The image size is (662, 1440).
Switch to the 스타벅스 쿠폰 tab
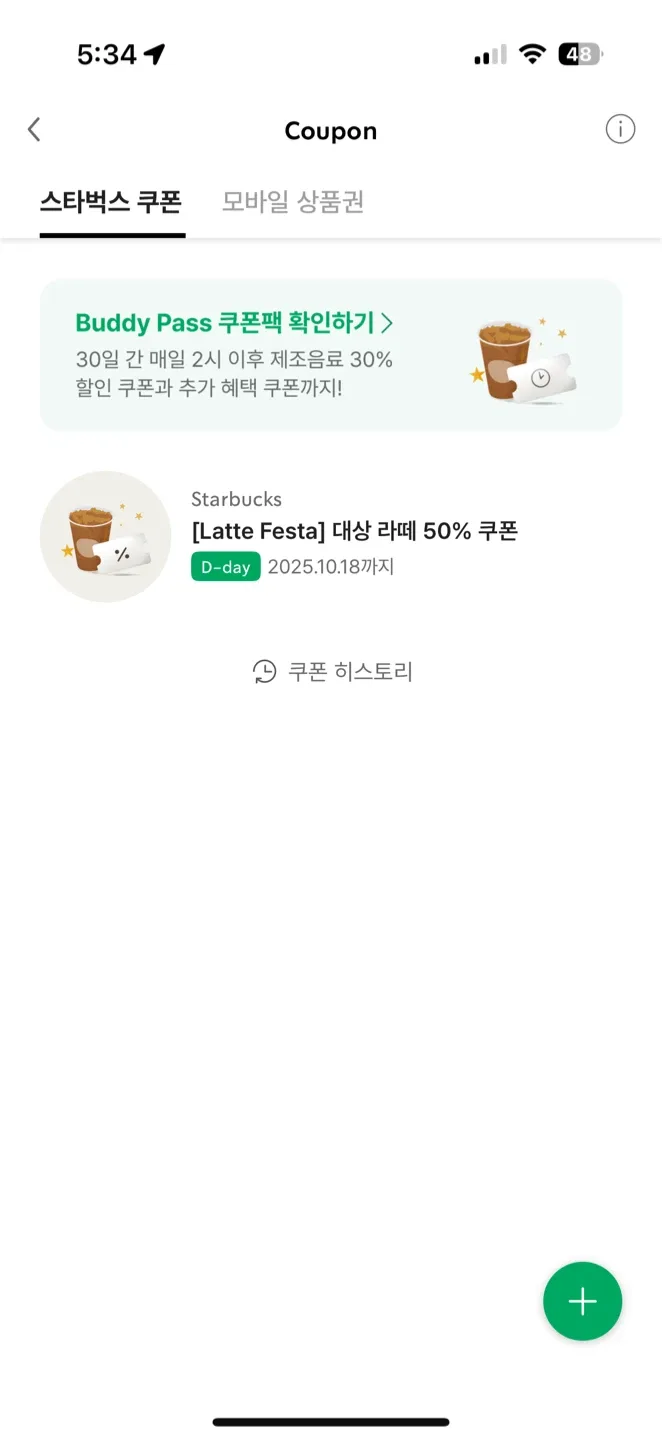(x=111, y=202)
